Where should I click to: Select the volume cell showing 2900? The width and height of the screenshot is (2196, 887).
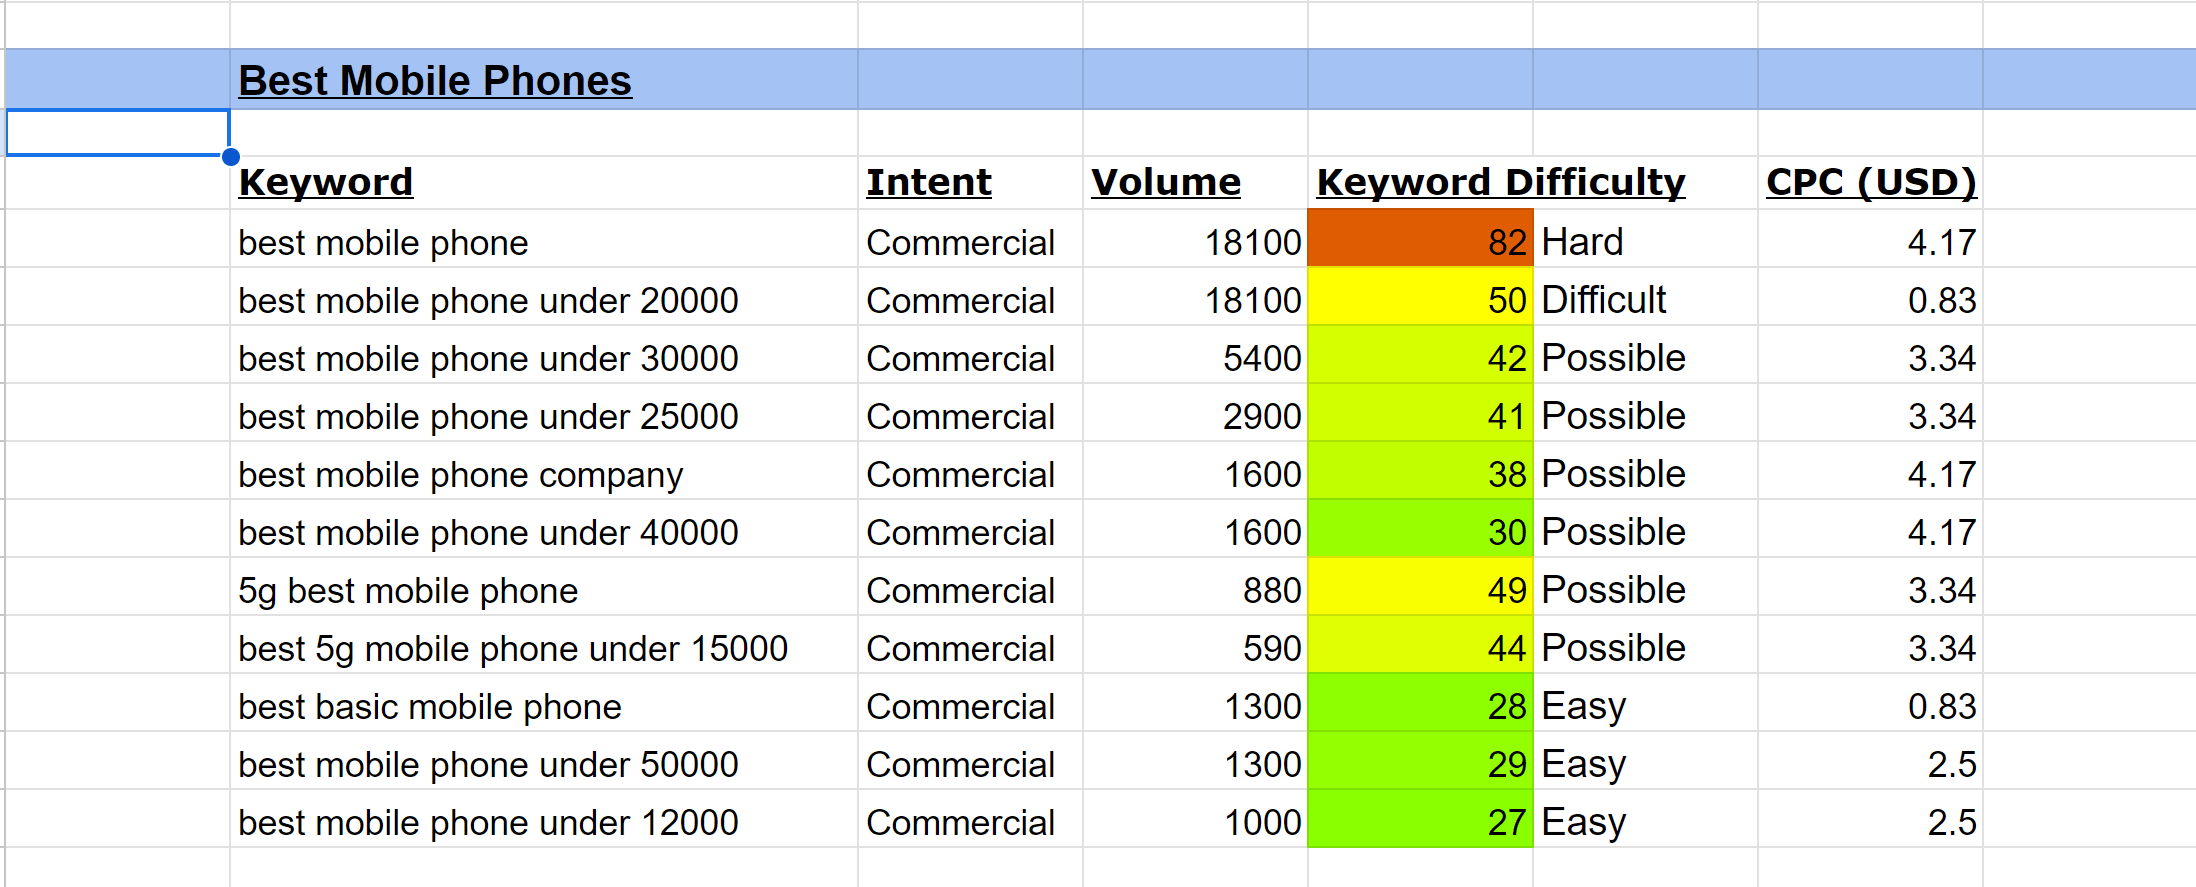[x=1195, y=415]
